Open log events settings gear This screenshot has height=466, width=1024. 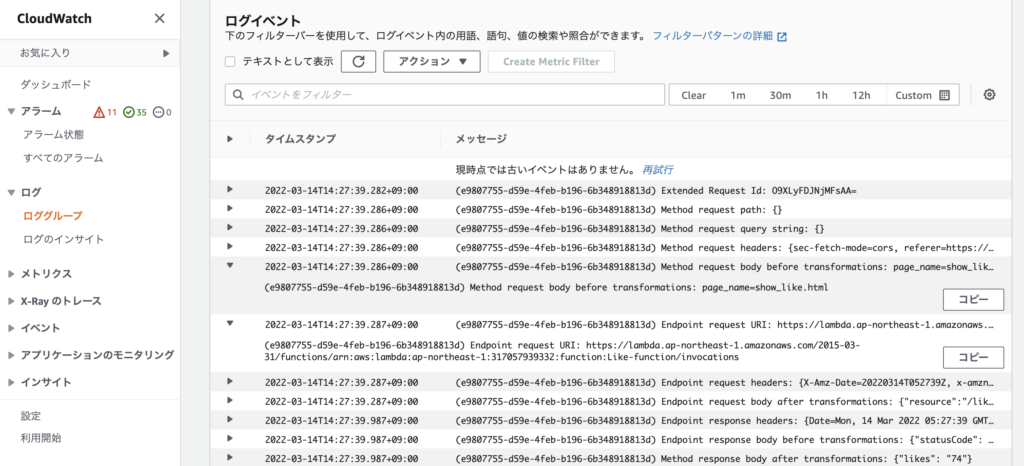point(989,95)
